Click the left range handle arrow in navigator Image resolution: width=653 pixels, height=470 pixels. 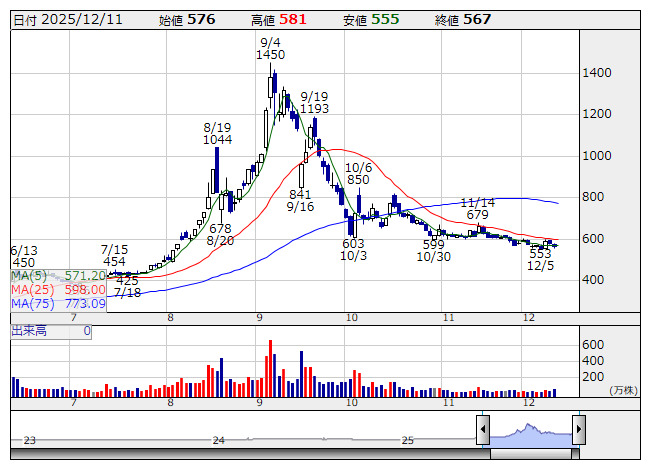[x=483, y=429]
